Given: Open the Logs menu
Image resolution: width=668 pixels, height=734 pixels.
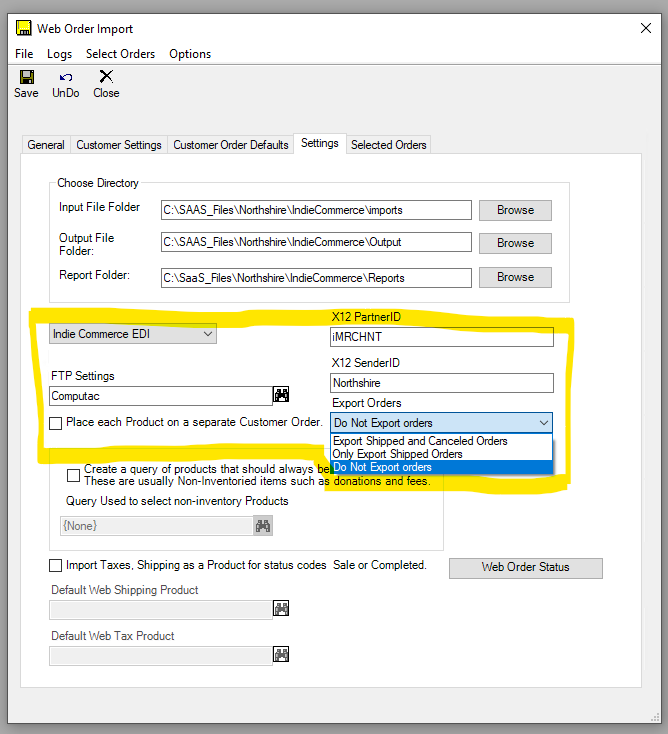Looking at the screenshot, I should [59, 54].
